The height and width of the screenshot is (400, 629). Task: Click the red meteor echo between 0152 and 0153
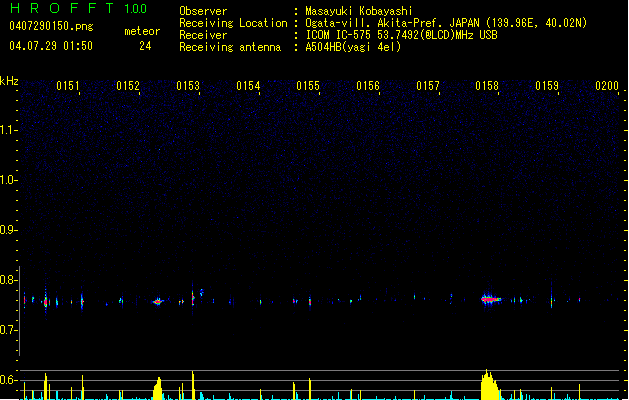158,301
